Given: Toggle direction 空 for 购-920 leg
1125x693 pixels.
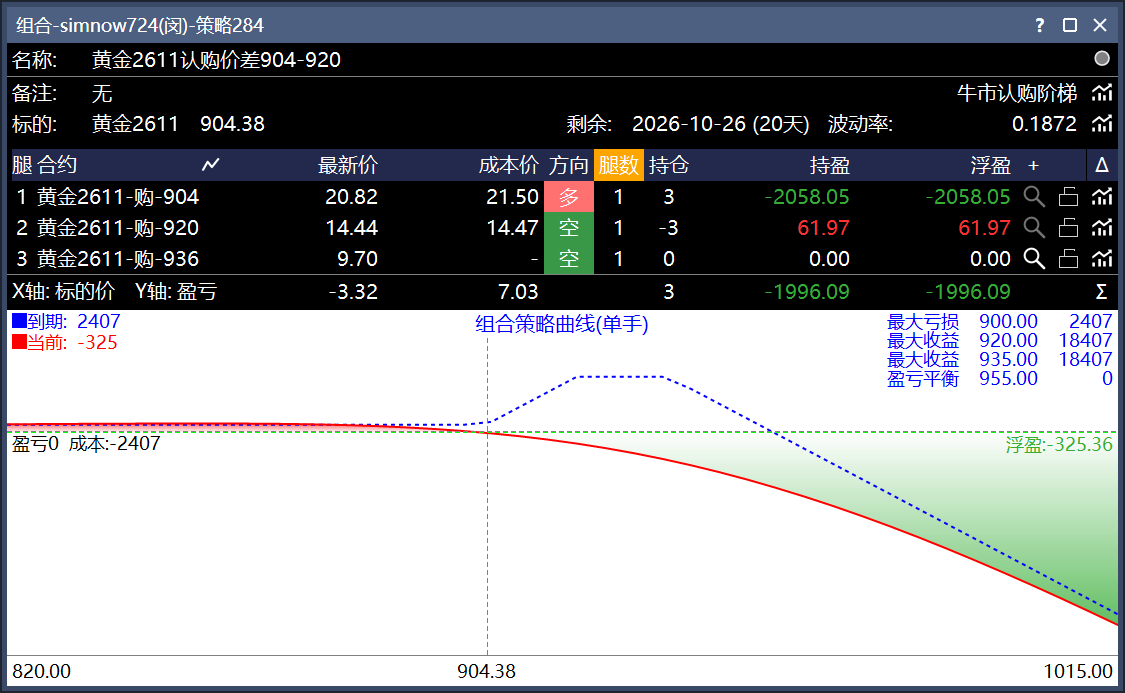Looking at the screenshot, I should coord(569,227).
